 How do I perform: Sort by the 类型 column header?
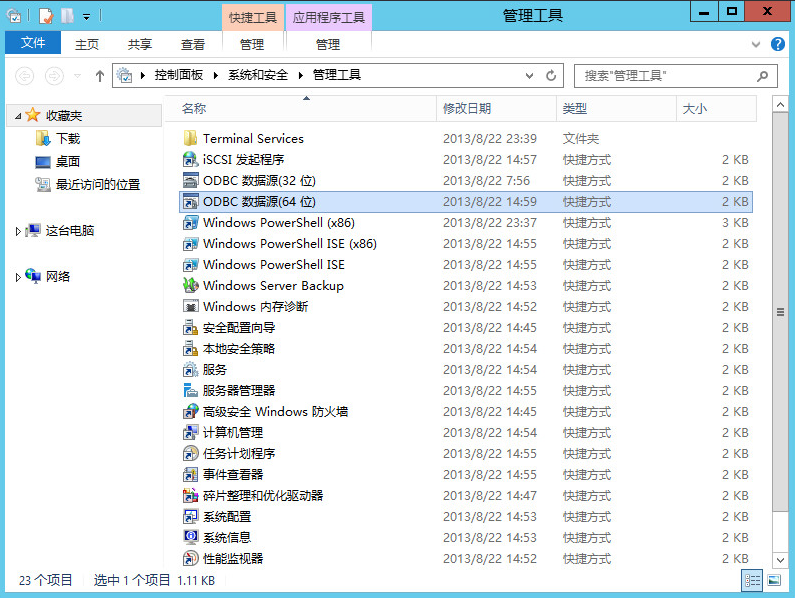(x=574, y=109)
